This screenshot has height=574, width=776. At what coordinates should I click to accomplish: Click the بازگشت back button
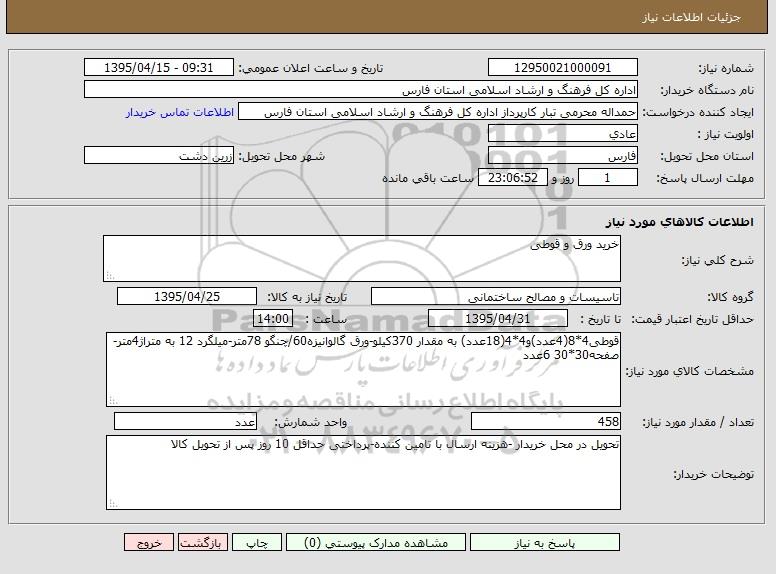point(203,542)
